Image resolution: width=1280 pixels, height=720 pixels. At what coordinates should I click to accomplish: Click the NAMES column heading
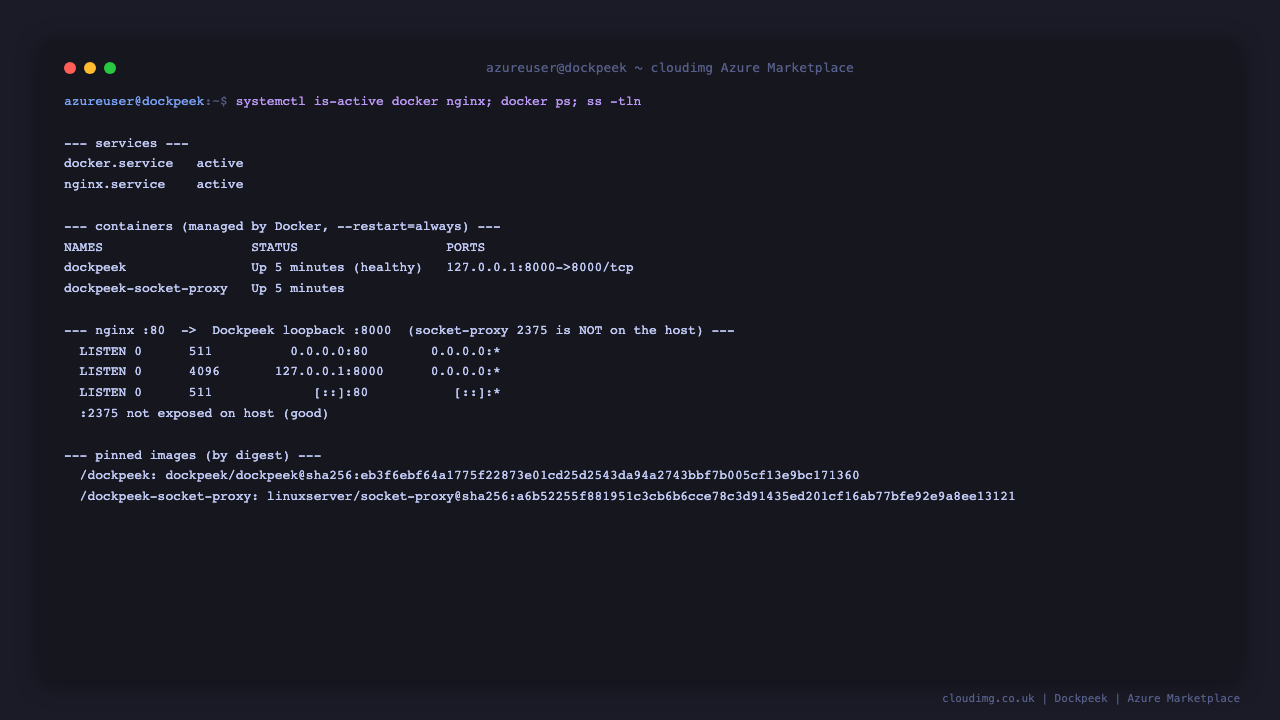tap(83, 247)
